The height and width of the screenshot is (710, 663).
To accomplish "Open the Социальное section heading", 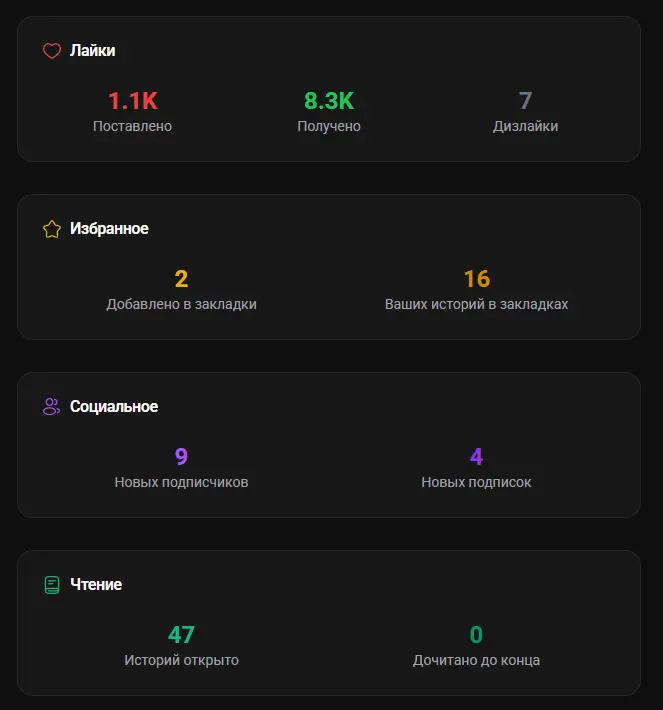I will pyautogui.click(x=114, y=407).
